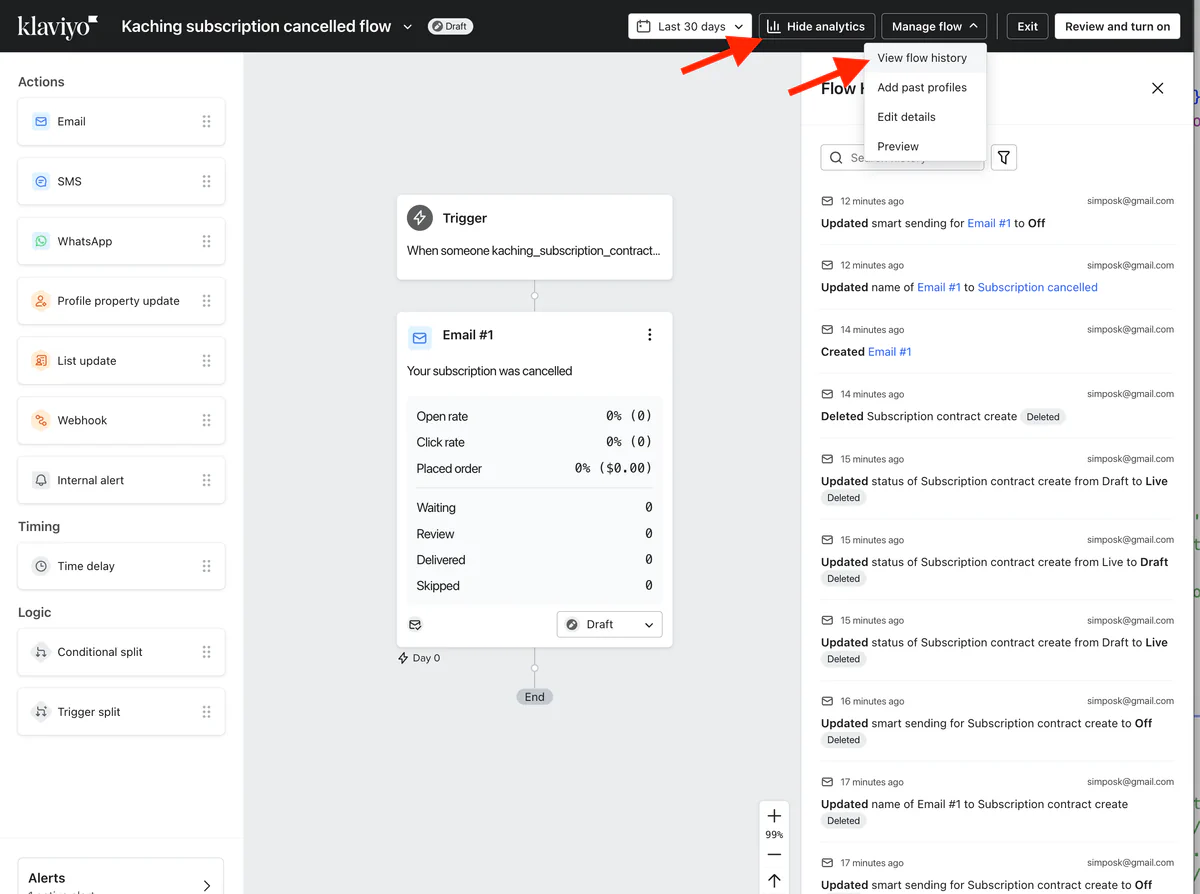Click the Email #1 envelope icon
Screen dimensions: 1200x894
(x=420, y=337)
